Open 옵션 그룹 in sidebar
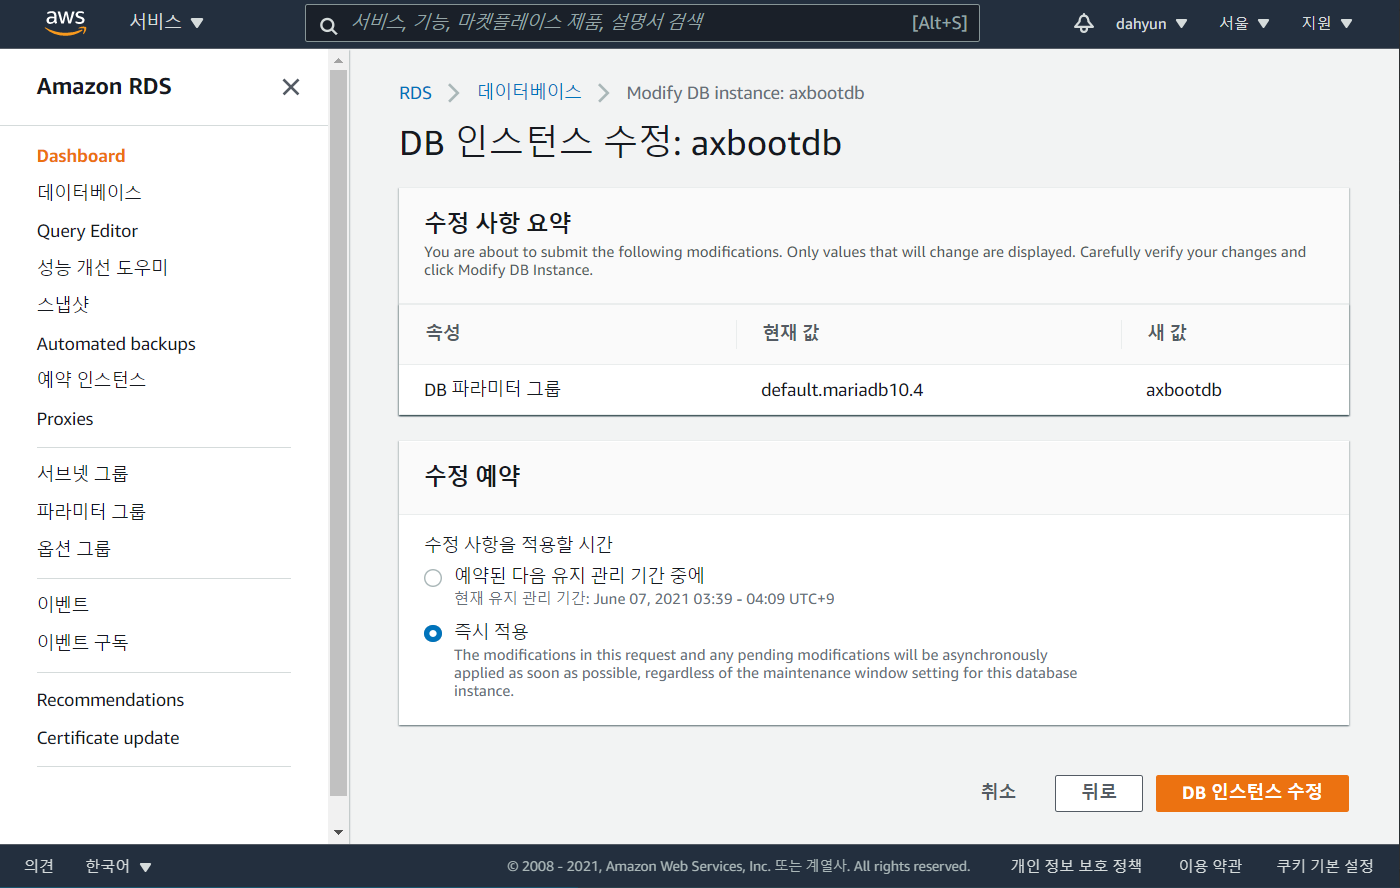The height and width of the screenshot is (888, 1400). (x=74, y=548)
